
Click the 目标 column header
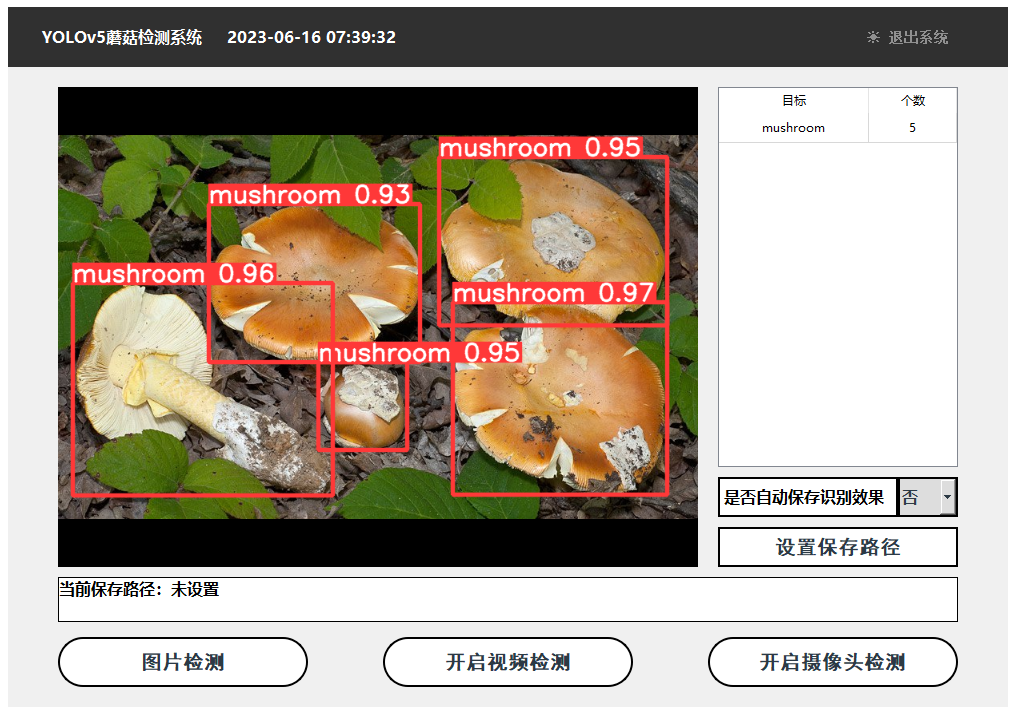tap(794, 100)
